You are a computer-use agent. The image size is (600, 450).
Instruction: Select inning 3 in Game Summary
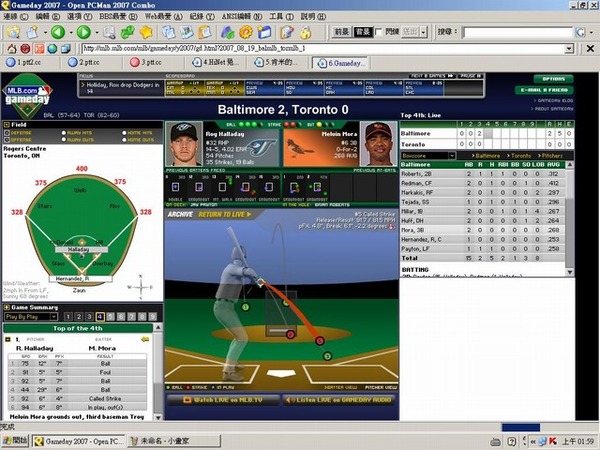[89, 317]
